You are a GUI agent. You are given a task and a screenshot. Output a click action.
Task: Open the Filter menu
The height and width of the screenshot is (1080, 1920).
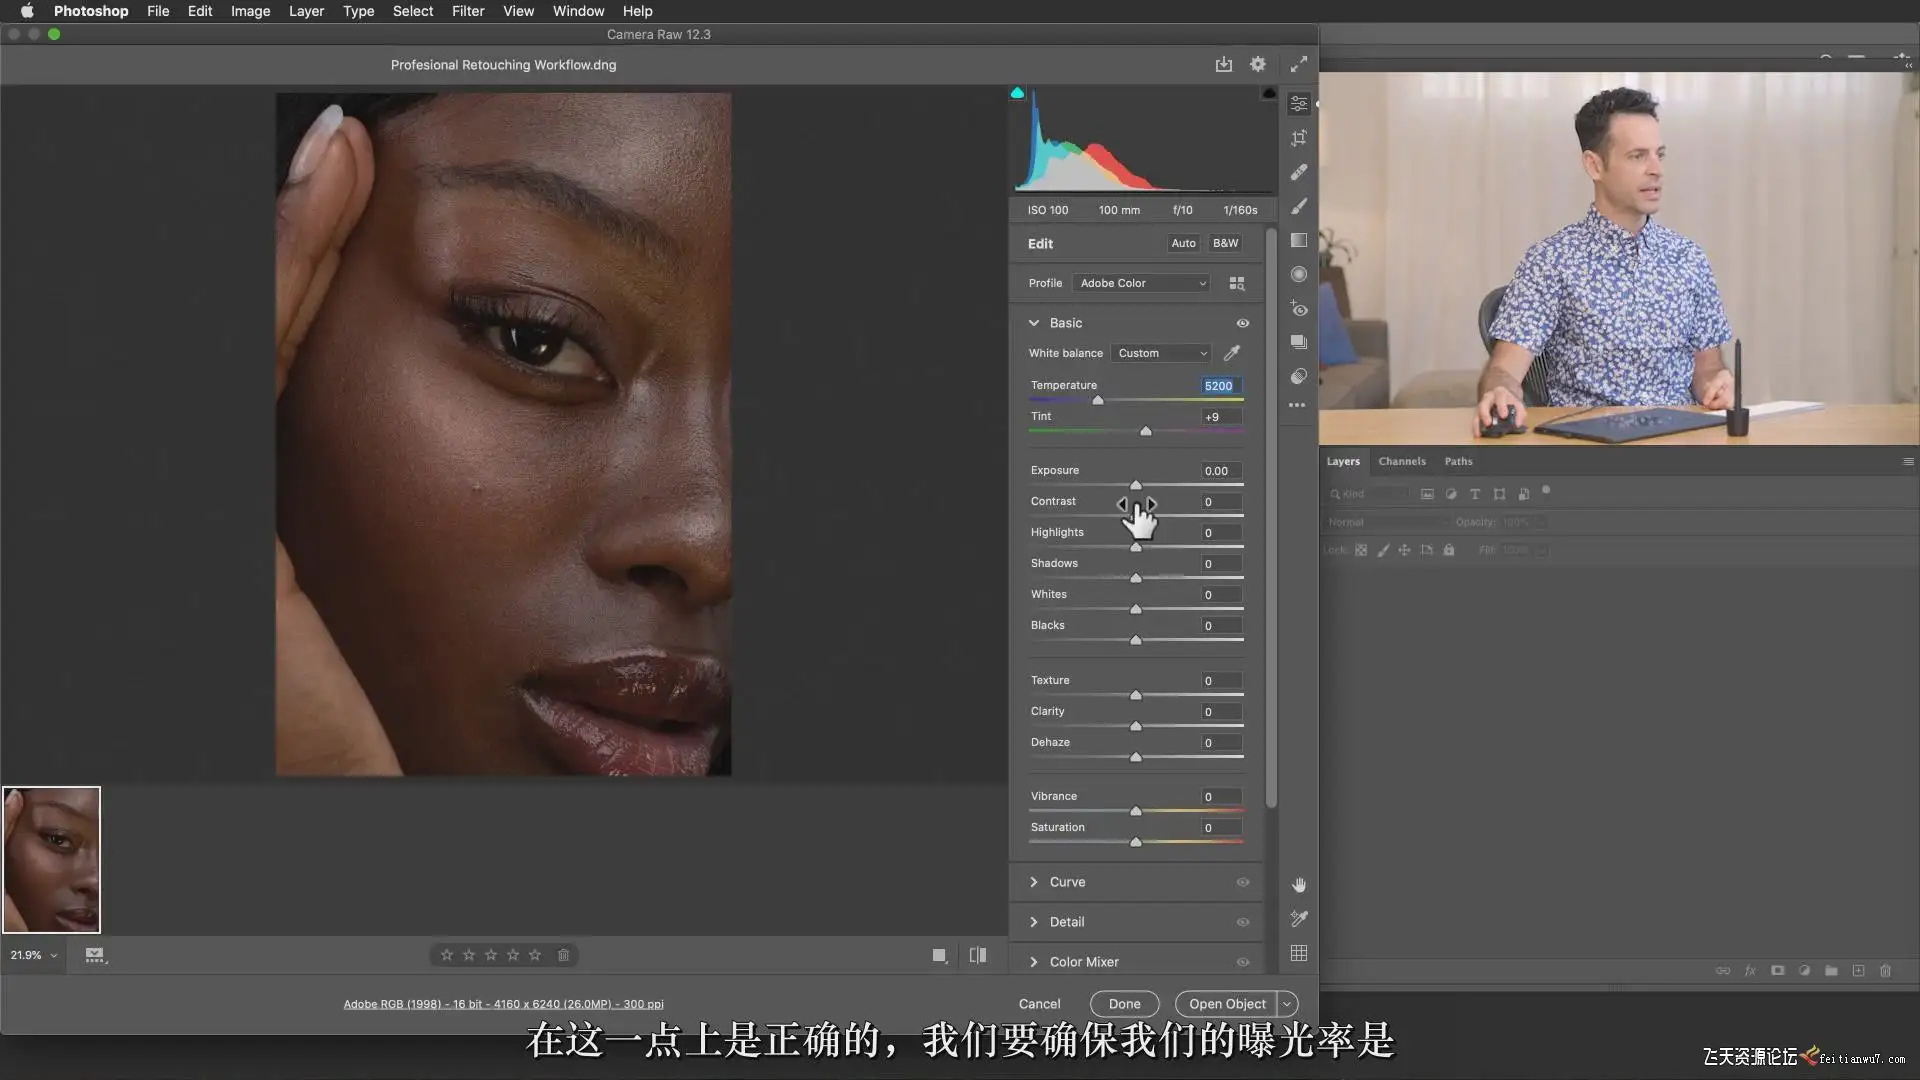point(467,11)
